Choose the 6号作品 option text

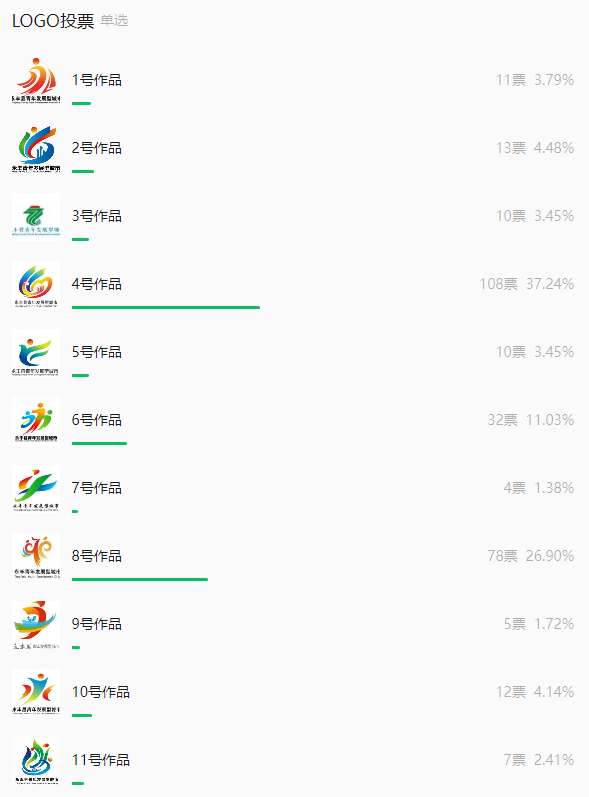pos(97,420)
